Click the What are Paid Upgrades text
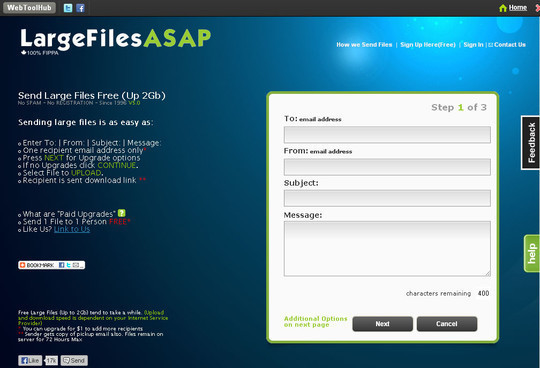Image resolution: width=540 pixels, height=368 pixels. [x=69, y=214]
